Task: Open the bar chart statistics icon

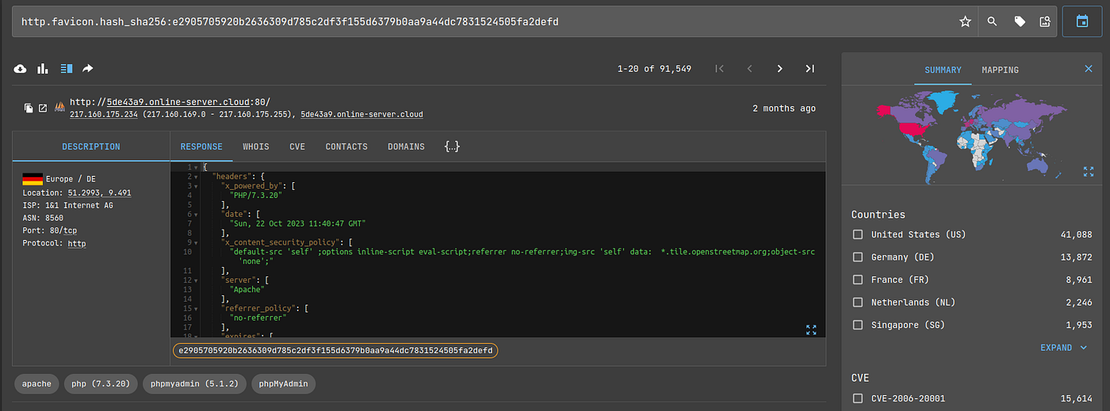Action: pos(43,69)
